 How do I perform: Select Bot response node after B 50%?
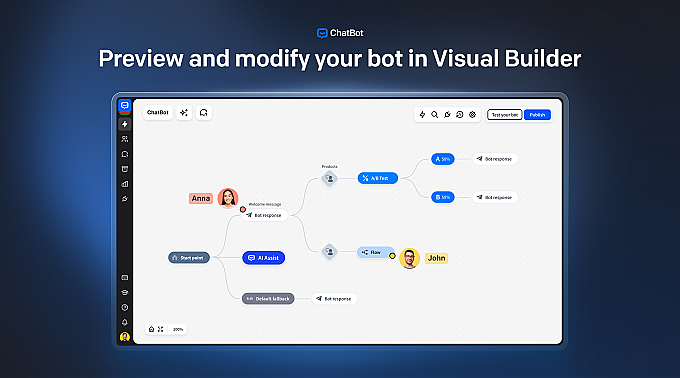point(495,197)
